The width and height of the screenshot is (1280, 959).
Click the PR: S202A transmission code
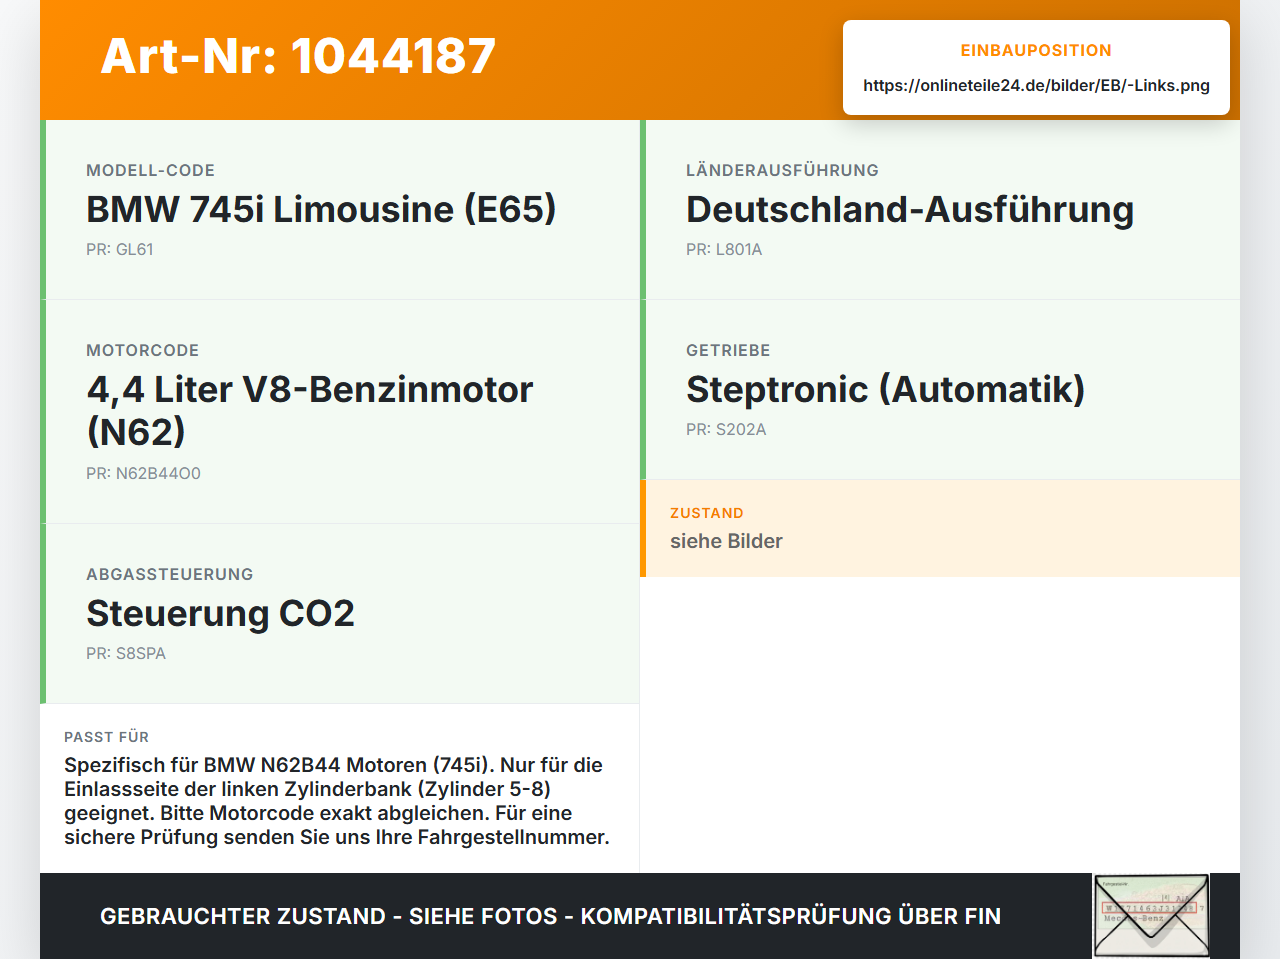(726, 430)
